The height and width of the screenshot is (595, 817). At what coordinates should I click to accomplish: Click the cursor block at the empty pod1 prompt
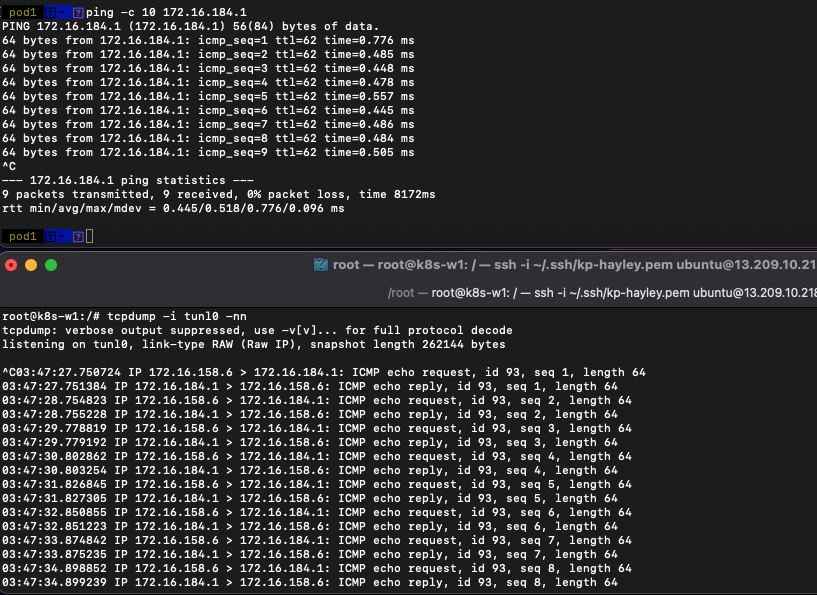90,236
